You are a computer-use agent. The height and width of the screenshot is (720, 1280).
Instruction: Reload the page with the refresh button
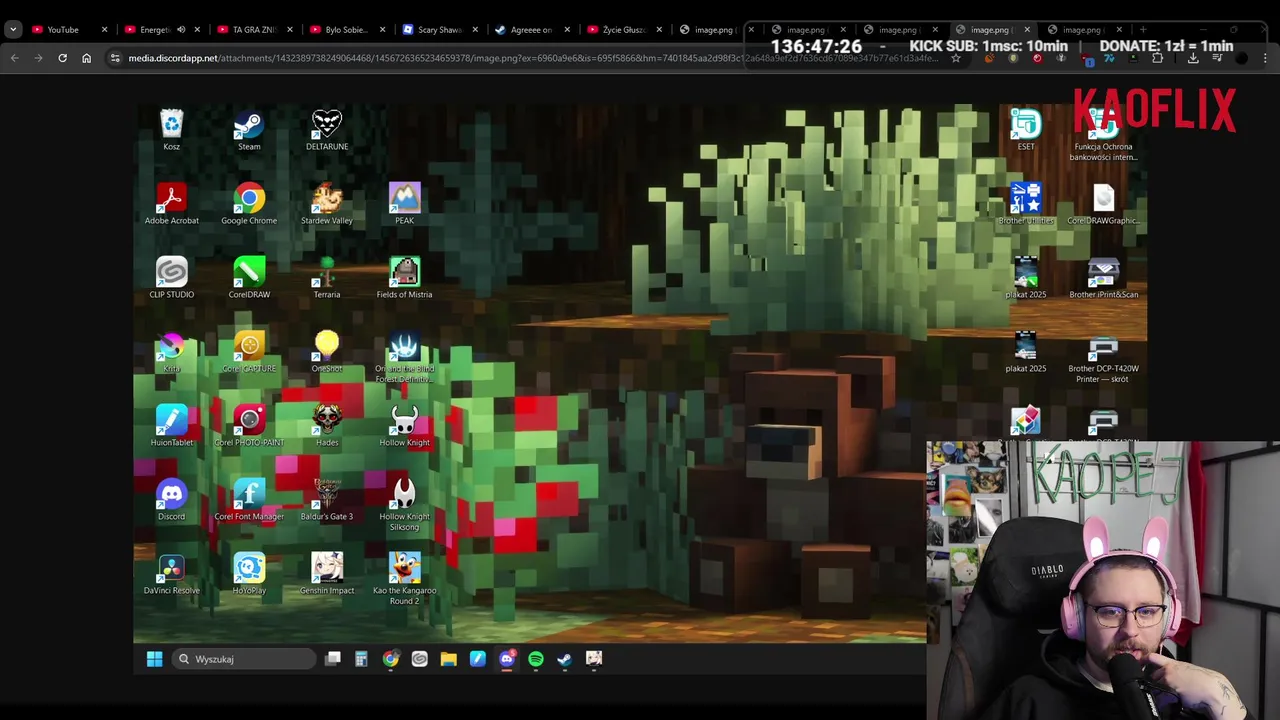click(62, 58)
